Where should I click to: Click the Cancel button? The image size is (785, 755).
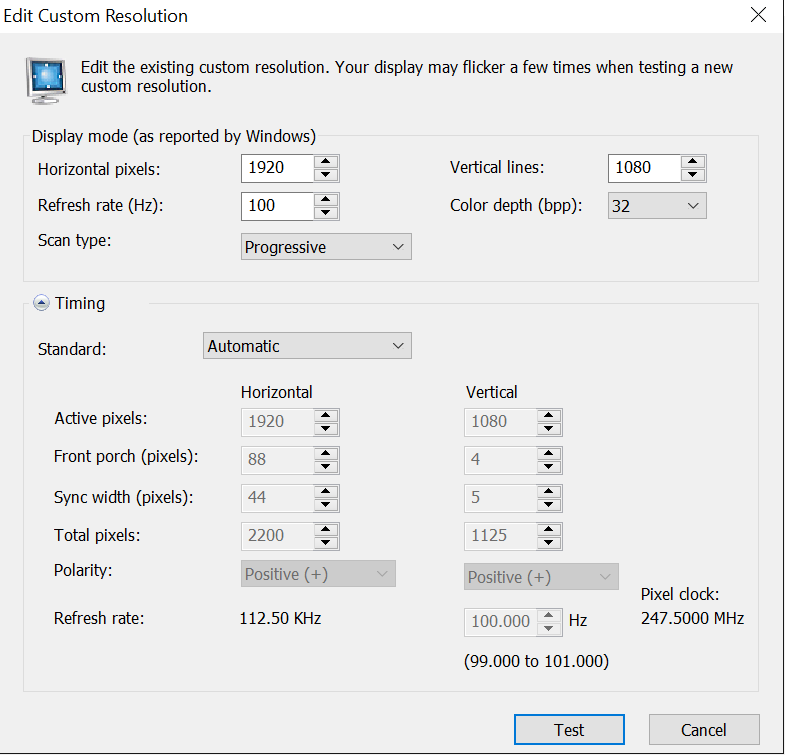pos(704,730)
